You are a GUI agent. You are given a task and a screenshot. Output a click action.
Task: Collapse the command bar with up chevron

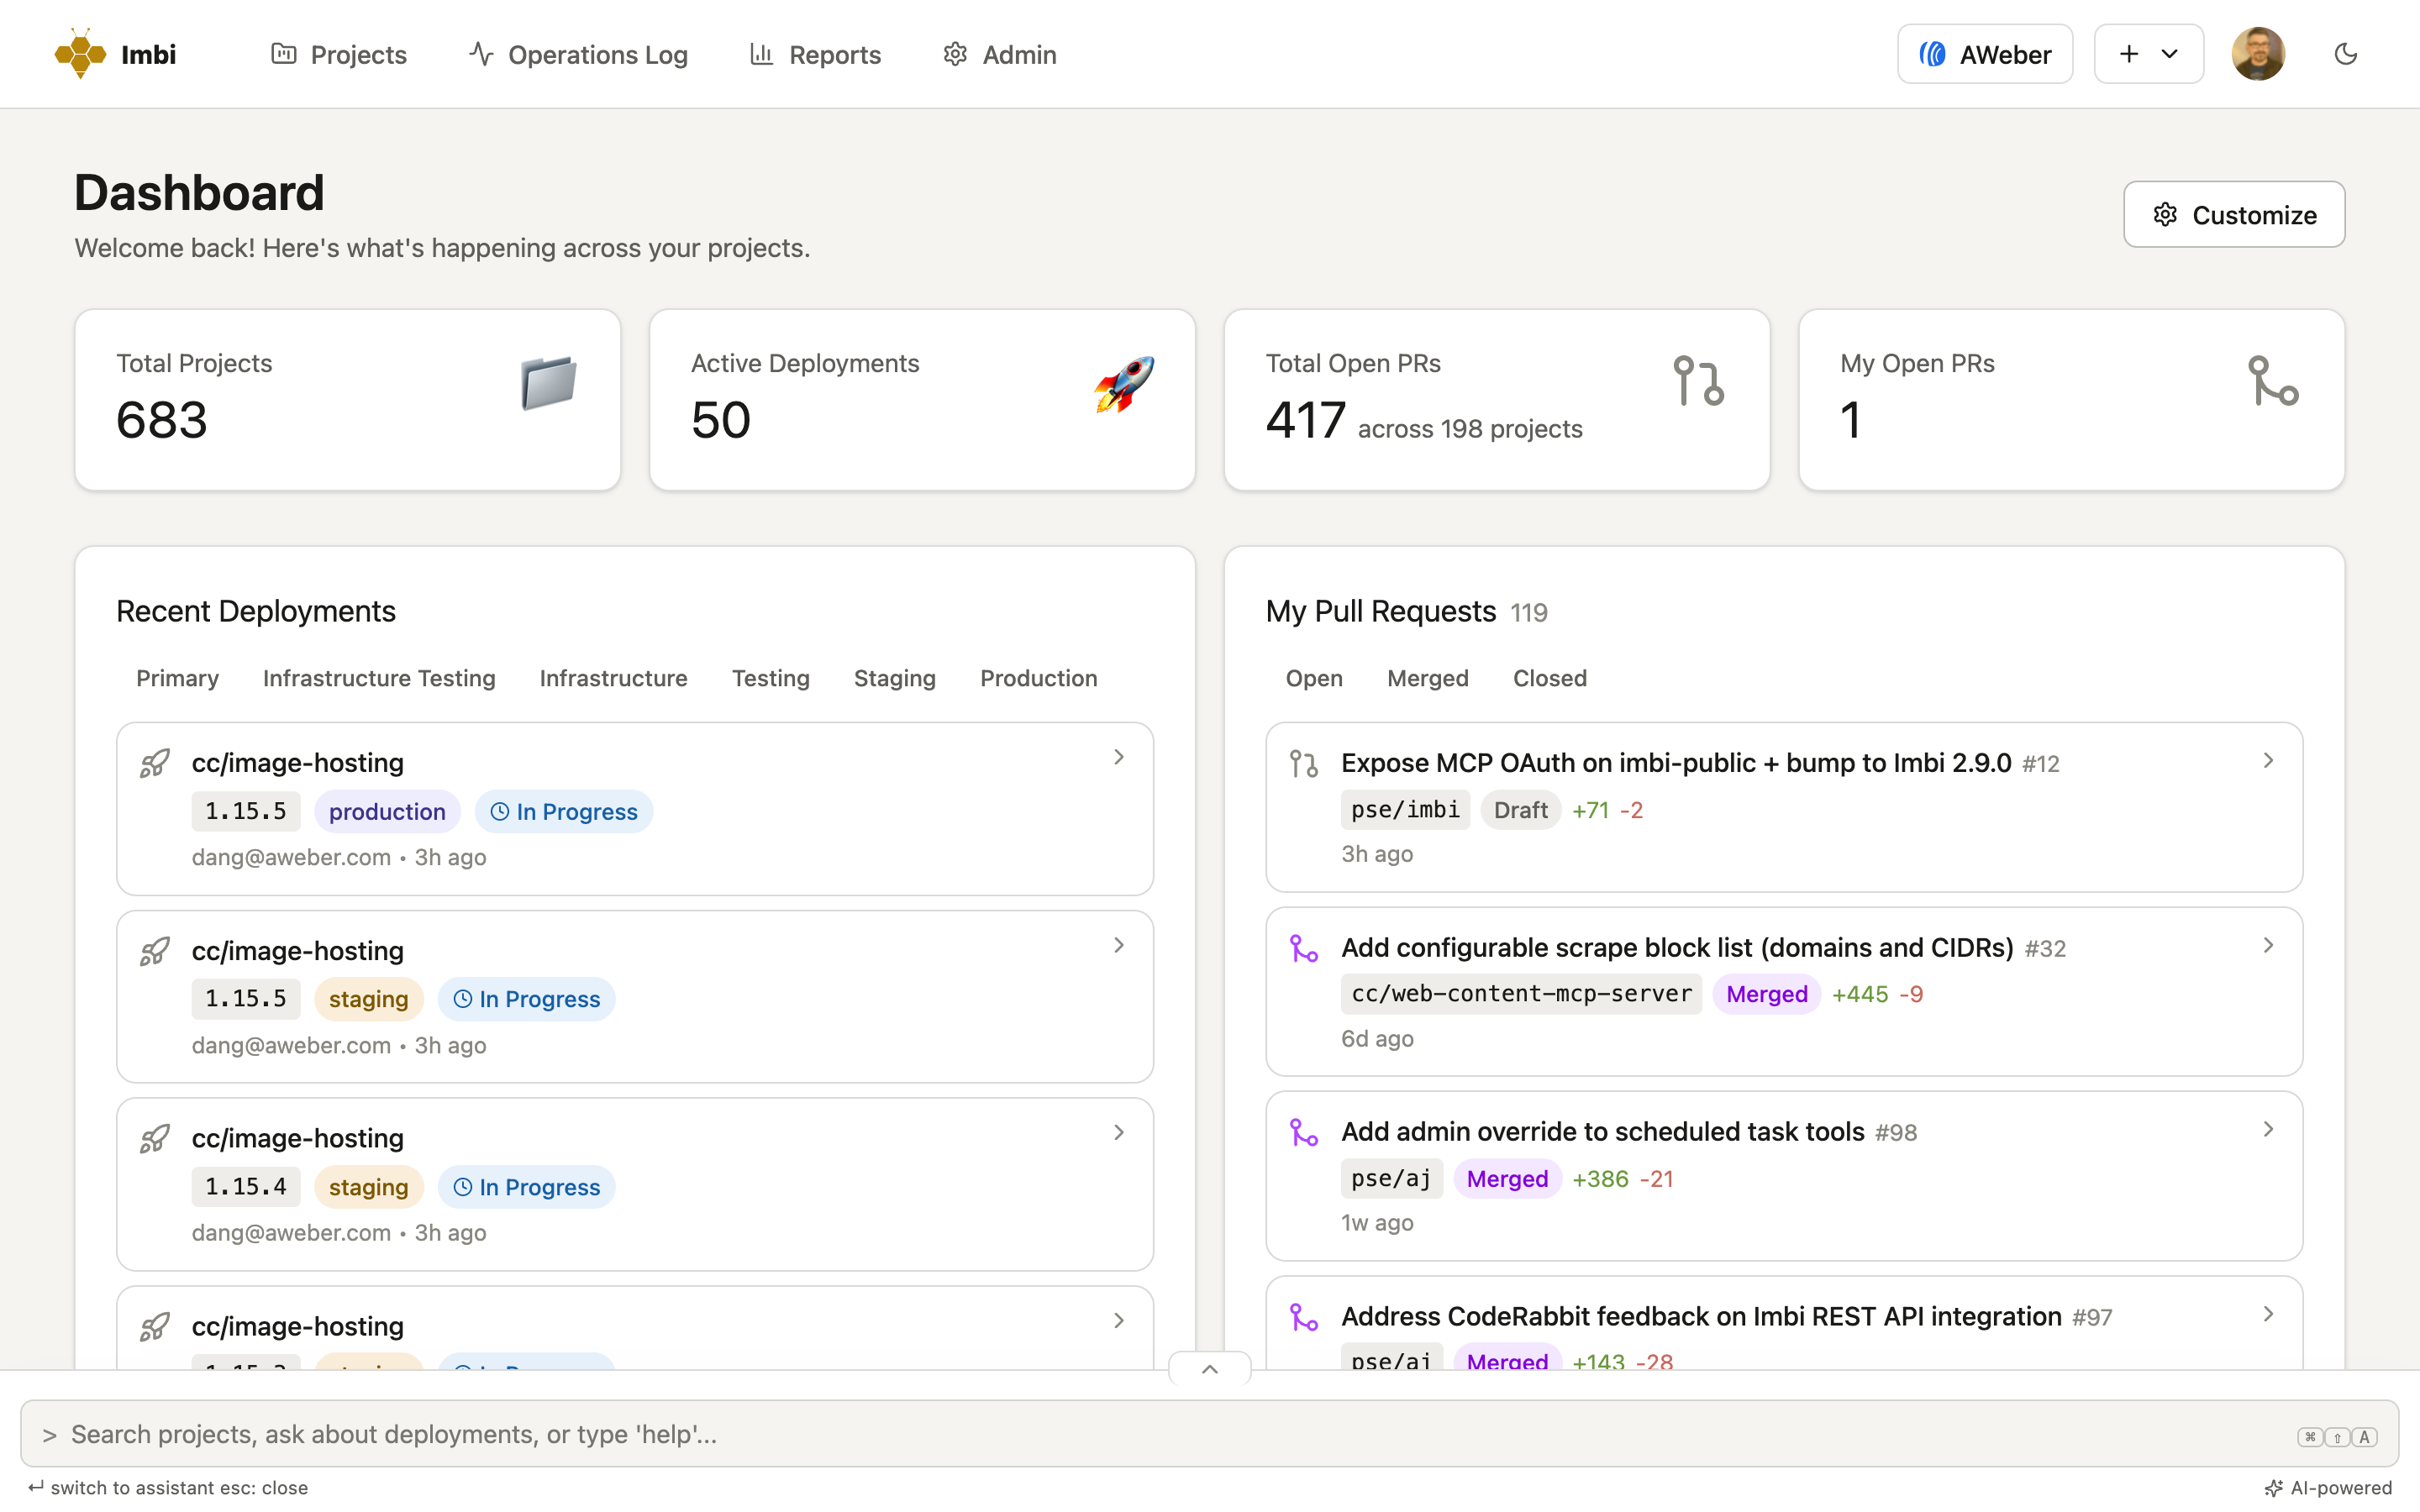coord(1210,1368)
